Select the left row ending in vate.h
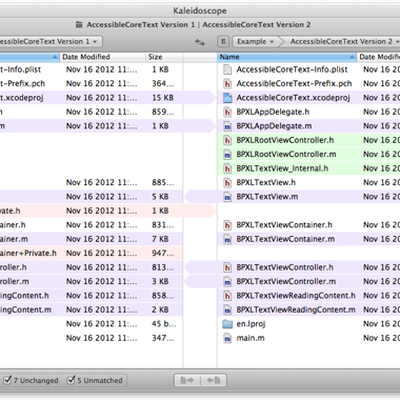 (x=91, y=211)
